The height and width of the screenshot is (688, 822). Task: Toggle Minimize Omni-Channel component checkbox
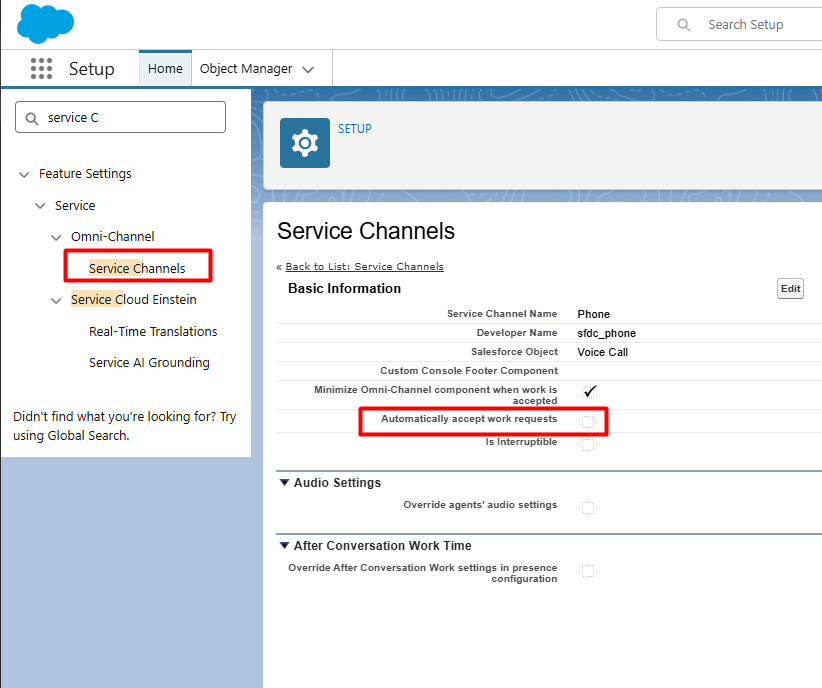pyautogui.click(x=589, y=392)
